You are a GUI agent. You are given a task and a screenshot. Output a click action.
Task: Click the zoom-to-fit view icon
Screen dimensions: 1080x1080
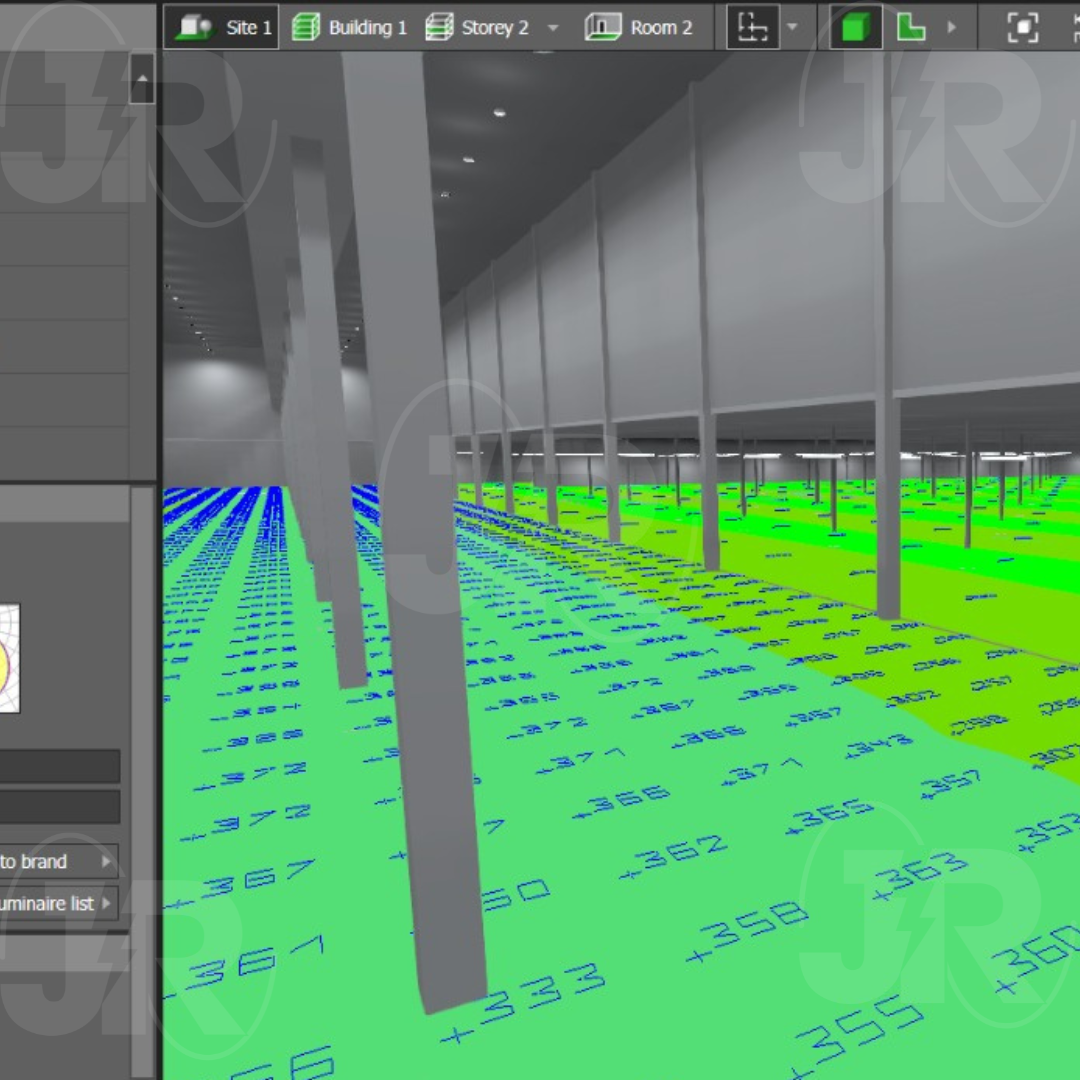point(1022,27)
